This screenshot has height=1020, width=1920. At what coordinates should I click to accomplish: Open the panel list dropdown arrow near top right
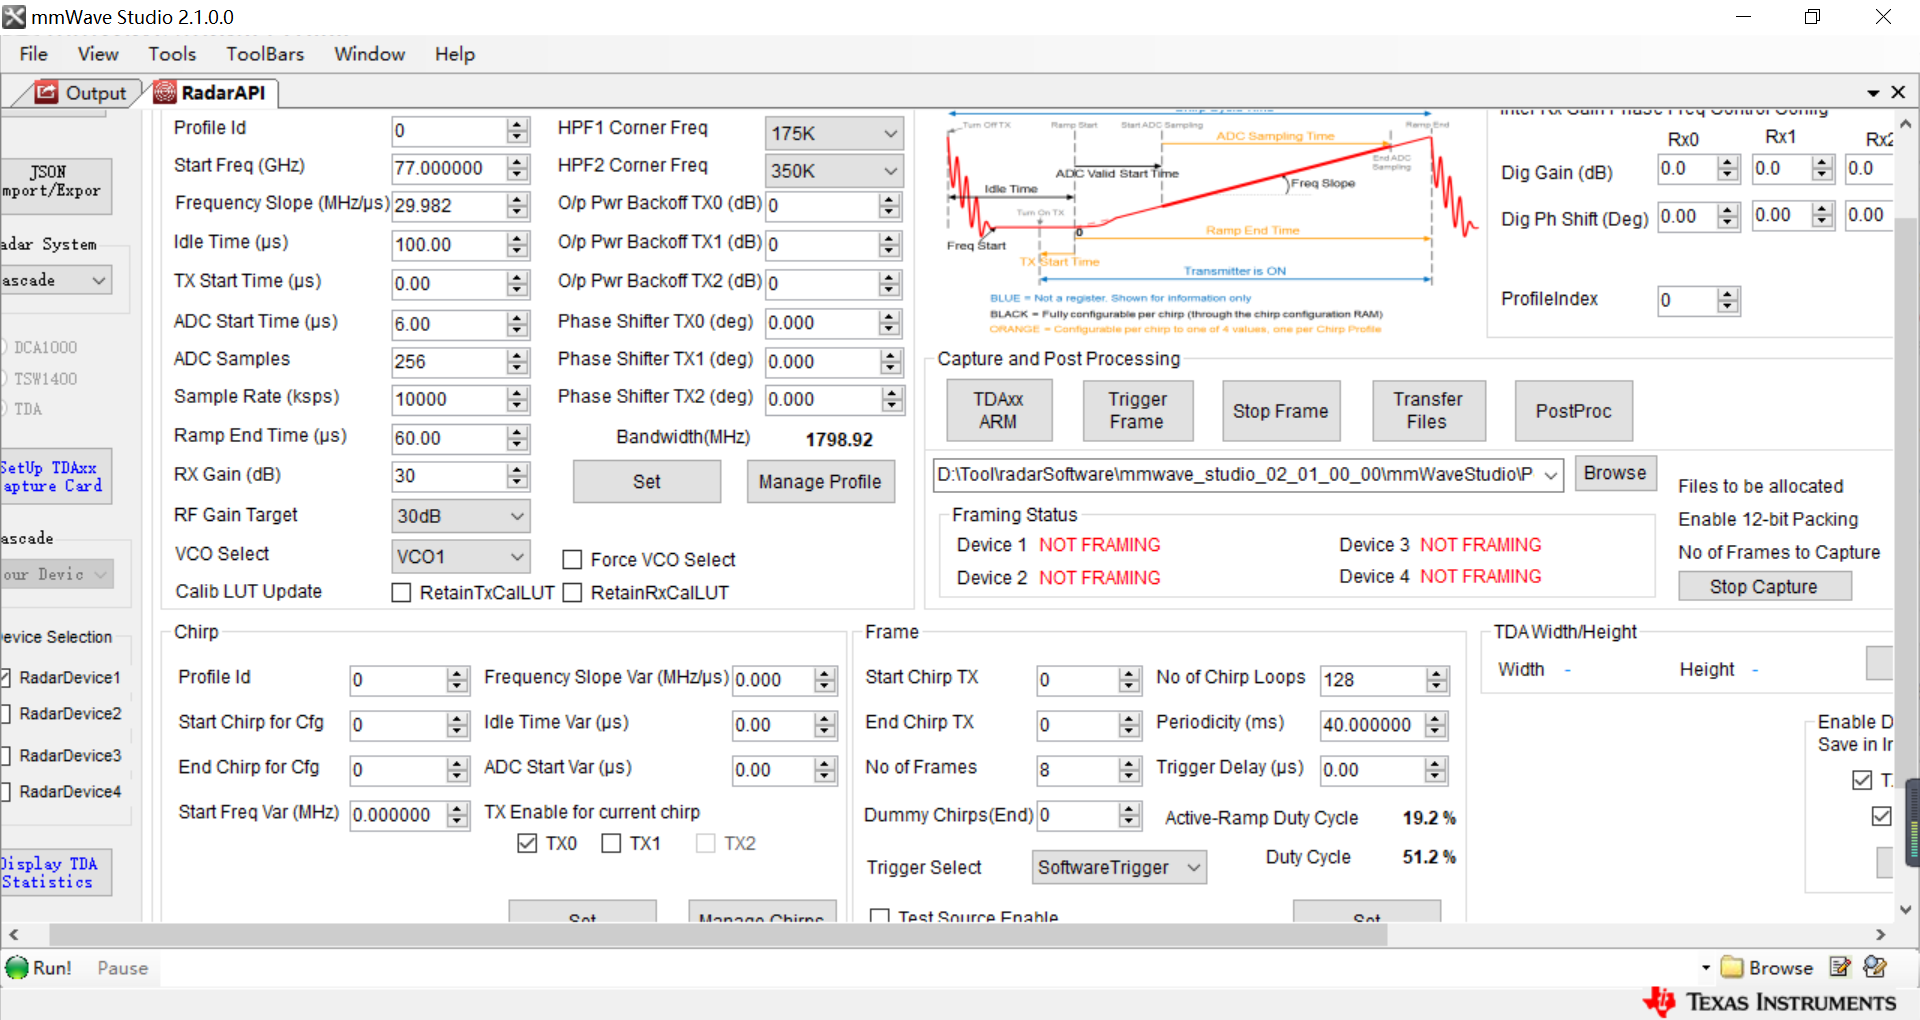pos(1873,93)
